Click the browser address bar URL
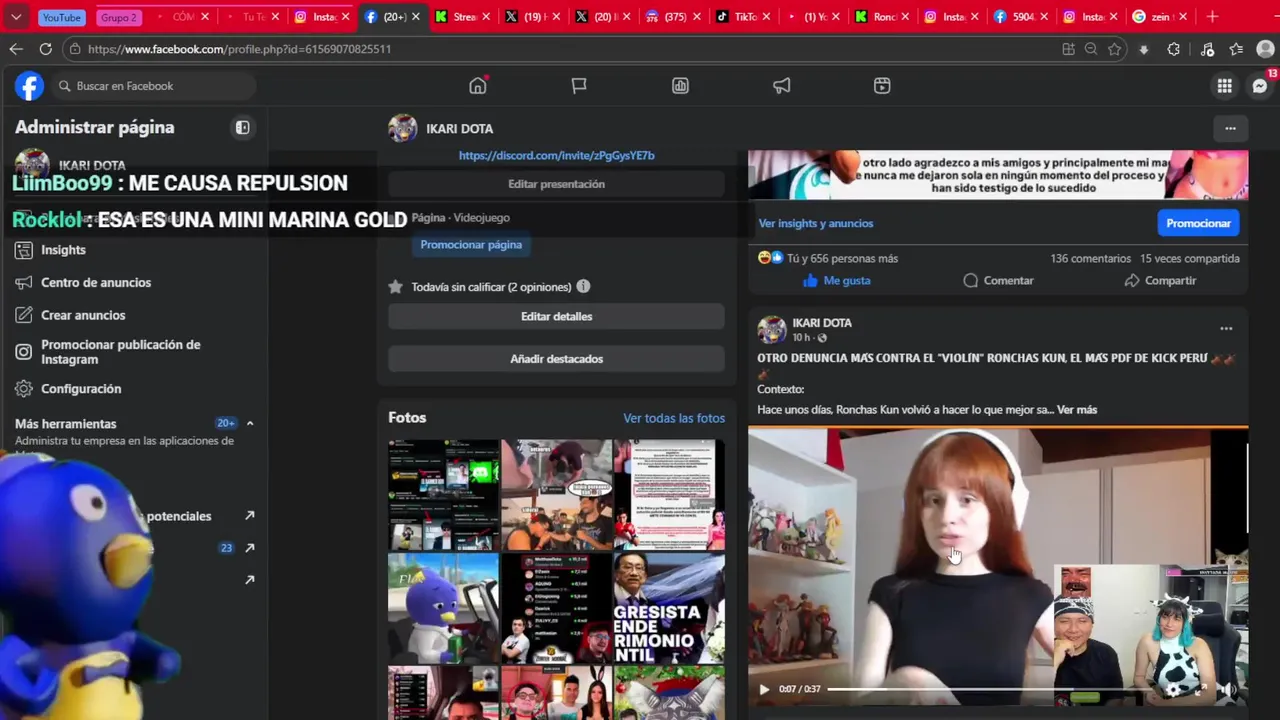The width and height of the screenshot is (1280, 720). [239, 49]
